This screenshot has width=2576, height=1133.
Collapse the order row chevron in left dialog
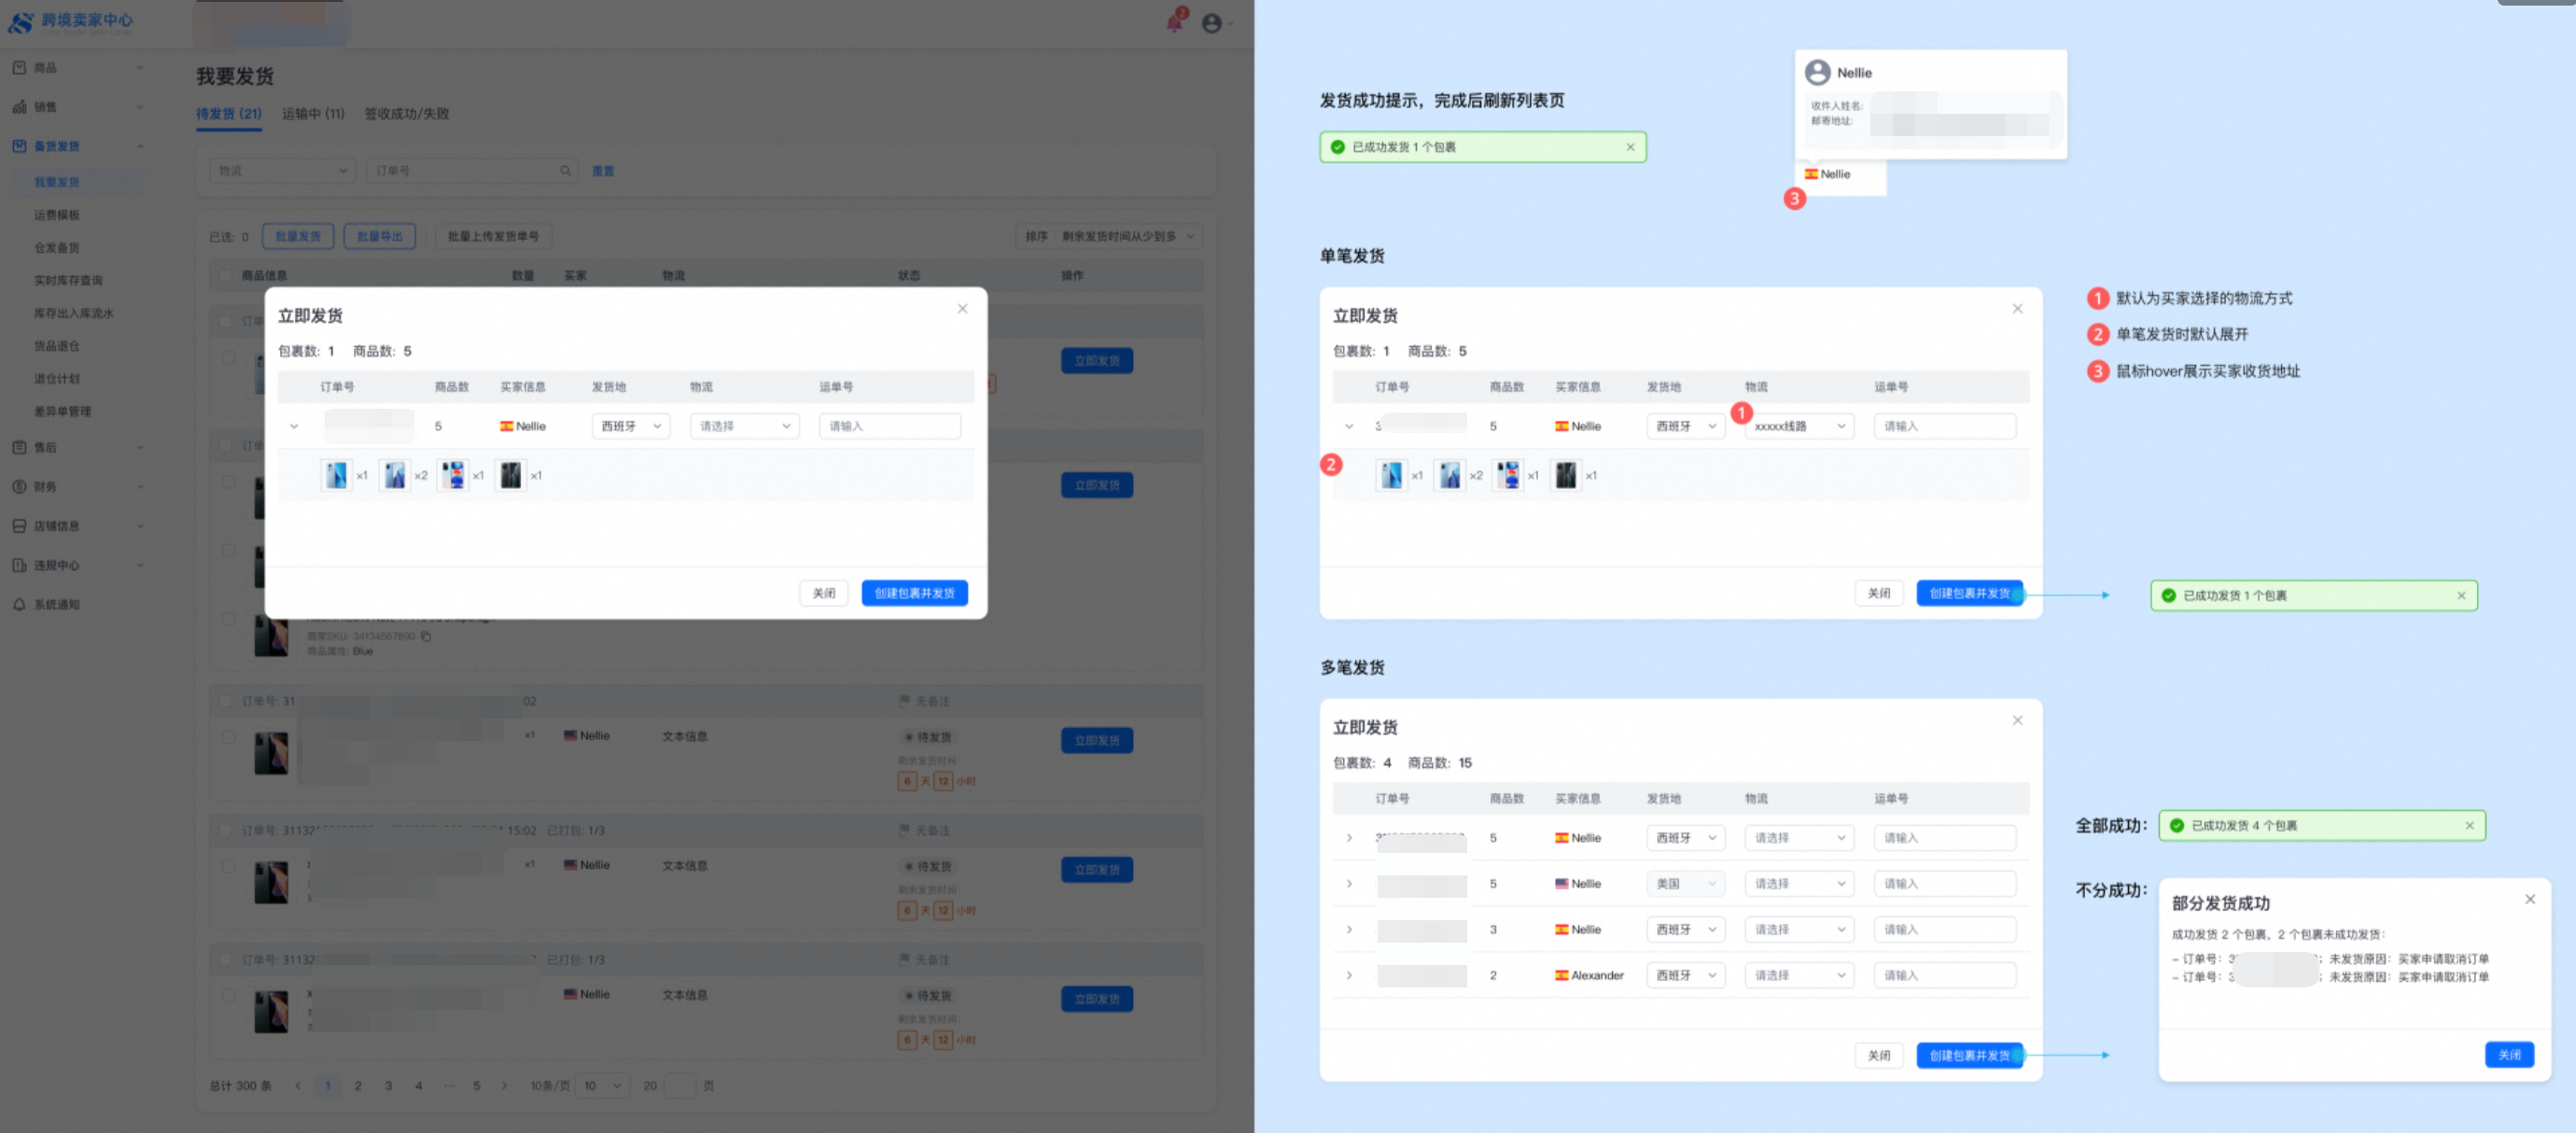(294, 426)
